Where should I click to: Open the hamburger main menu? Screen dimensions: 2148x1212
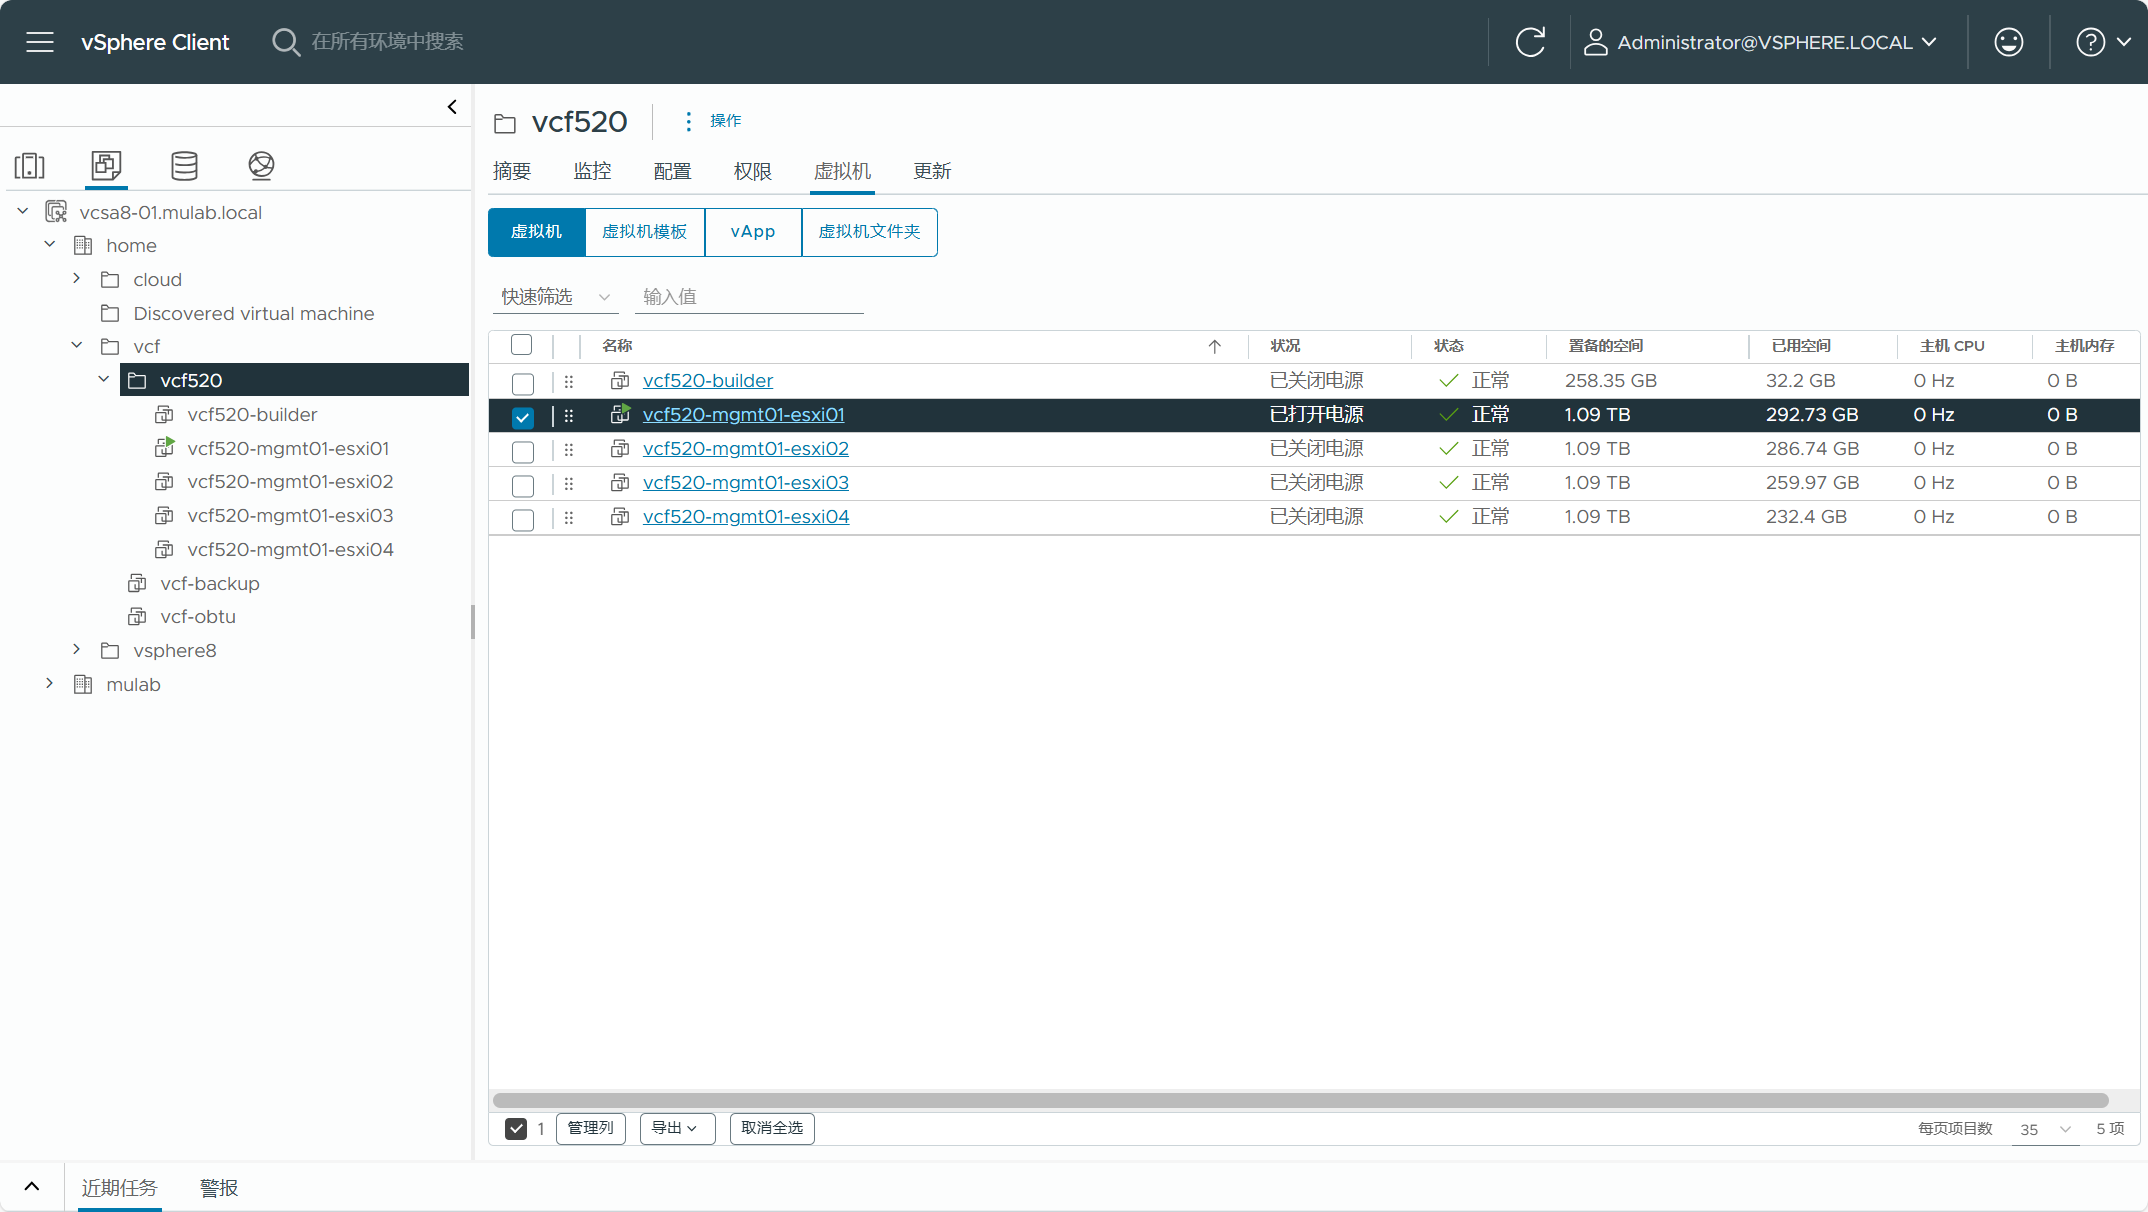pyautogui.click(x=40, y=42)
